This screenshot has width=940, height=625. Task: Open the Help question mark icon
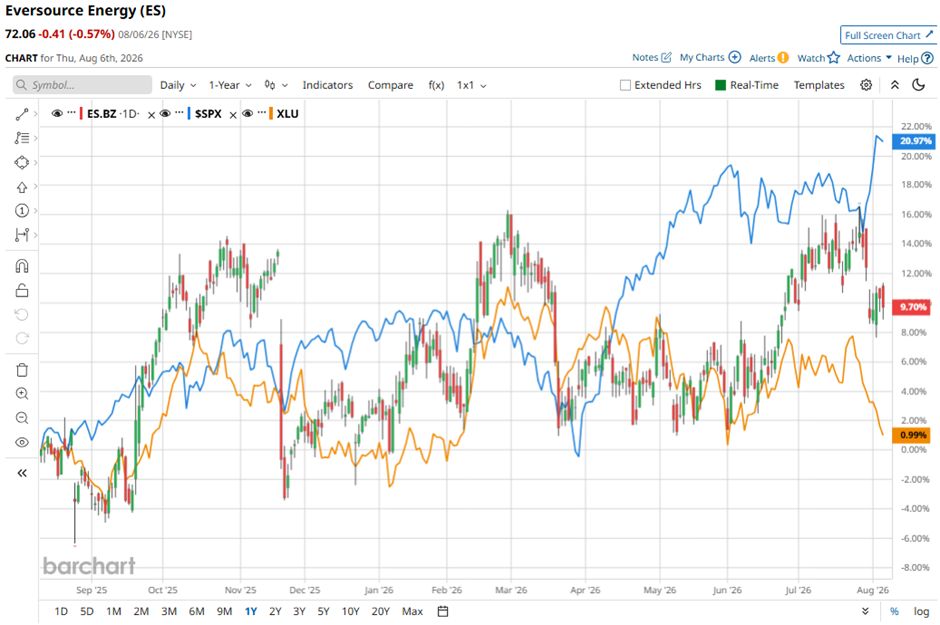pyautogui.click(x=927, y=58)
